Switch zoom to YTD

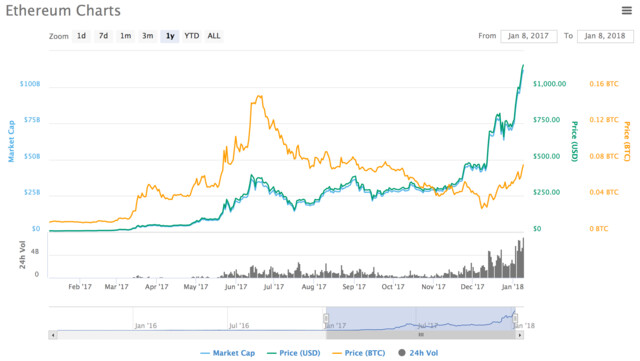coord(192,36)
